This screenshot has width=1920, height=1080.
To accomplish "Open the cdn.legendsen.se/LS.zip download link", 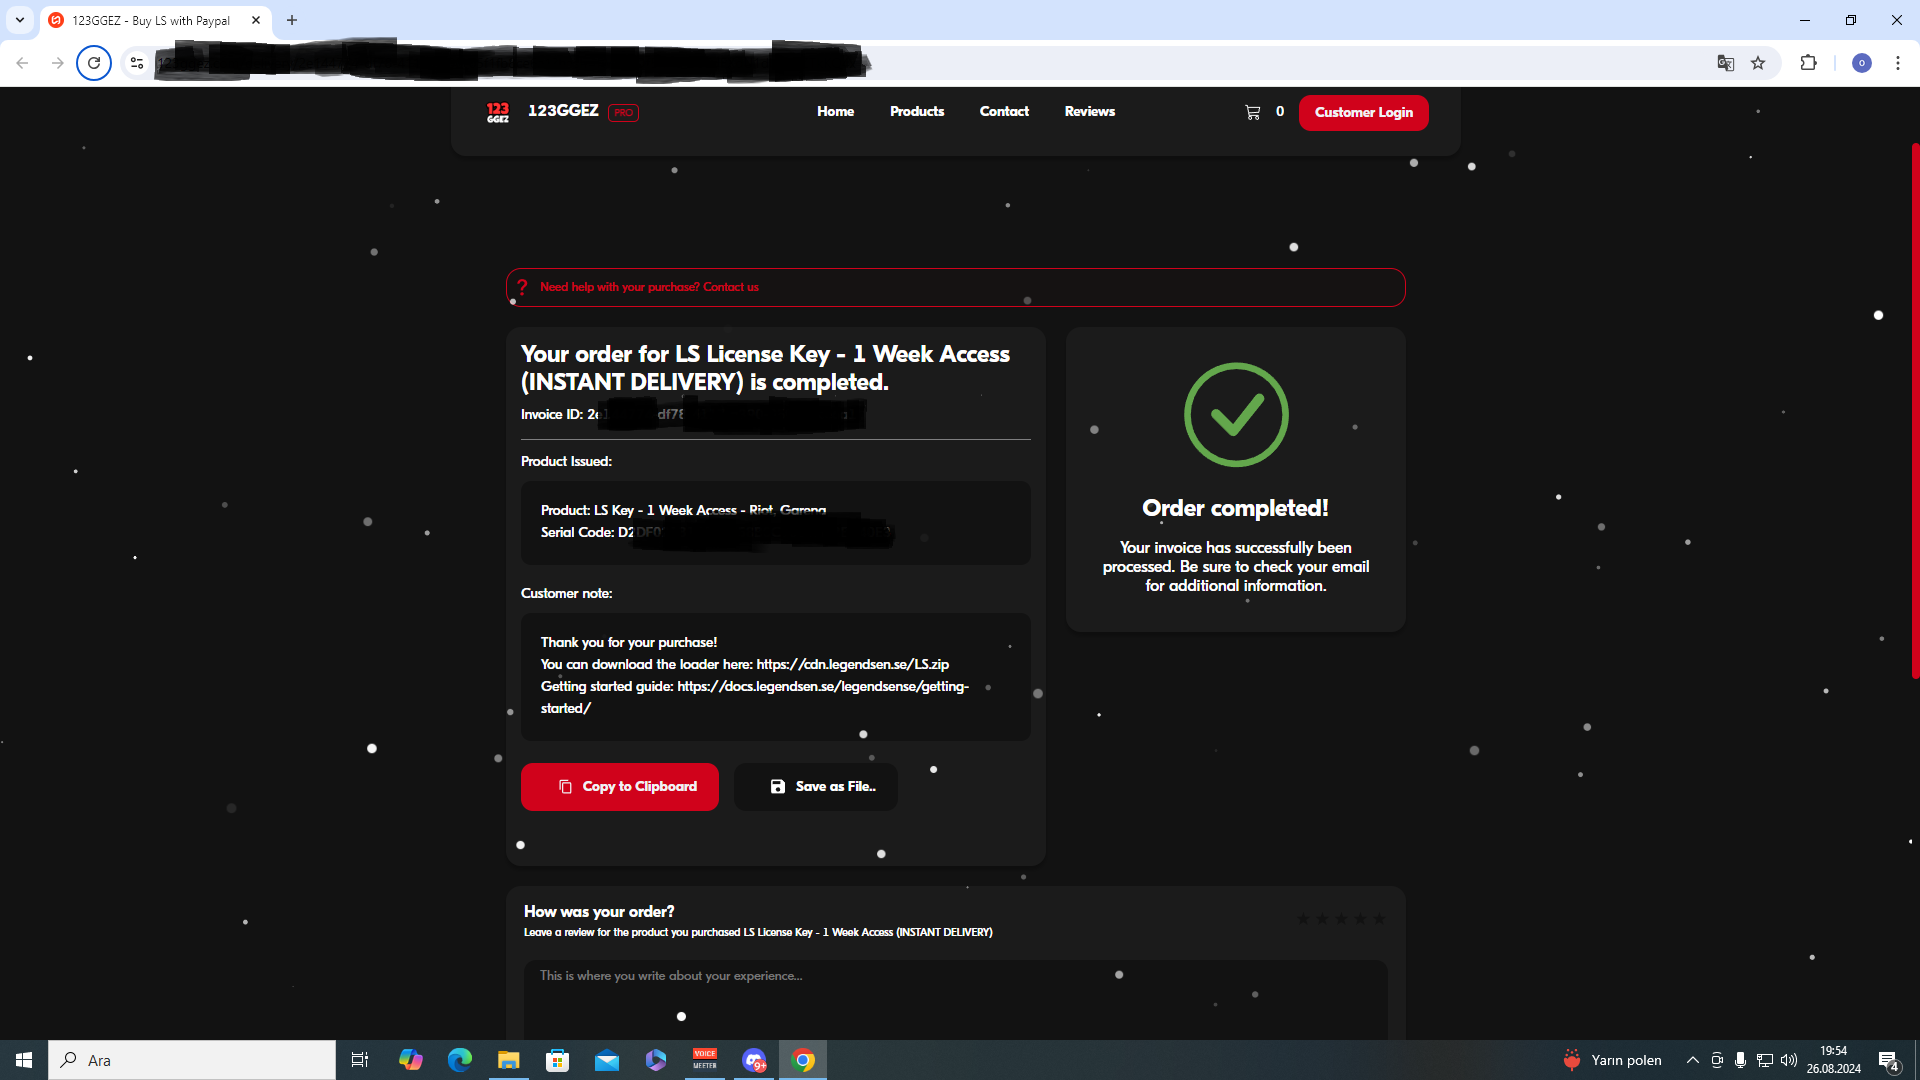I will coord(853,665).
